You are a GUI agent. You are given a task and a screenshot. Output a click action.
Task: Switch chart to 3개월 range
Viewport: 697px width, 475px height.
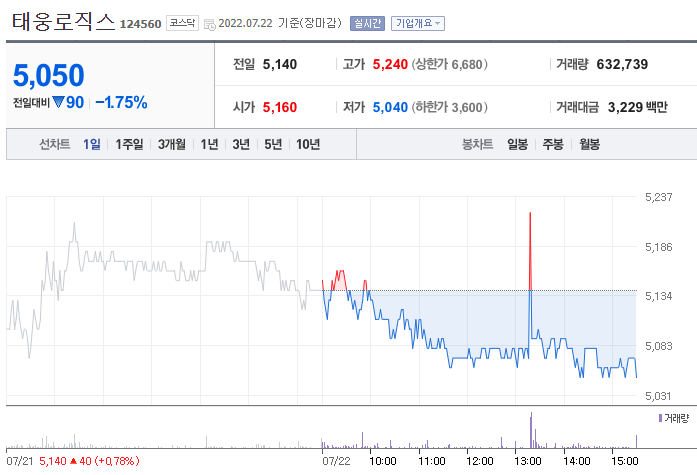tap(172, 144)
